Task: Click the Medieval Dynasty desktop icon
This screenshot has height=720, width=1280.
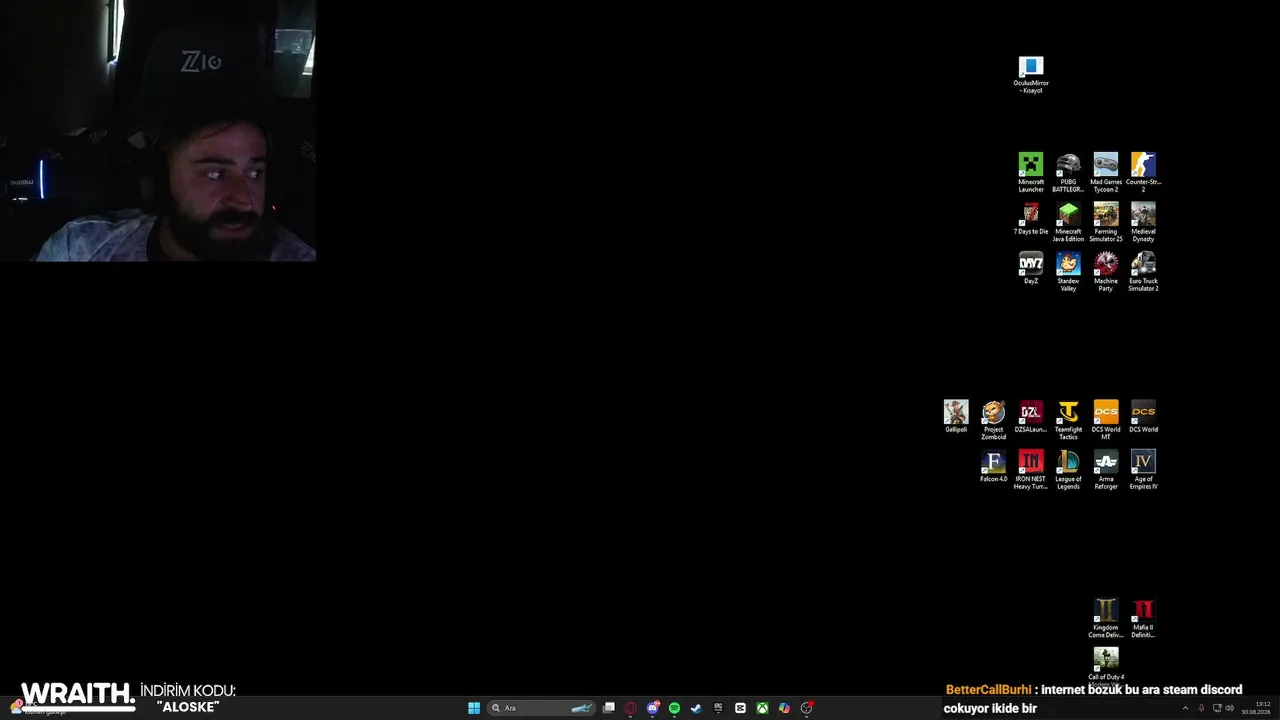Action: click(1143, 222)
